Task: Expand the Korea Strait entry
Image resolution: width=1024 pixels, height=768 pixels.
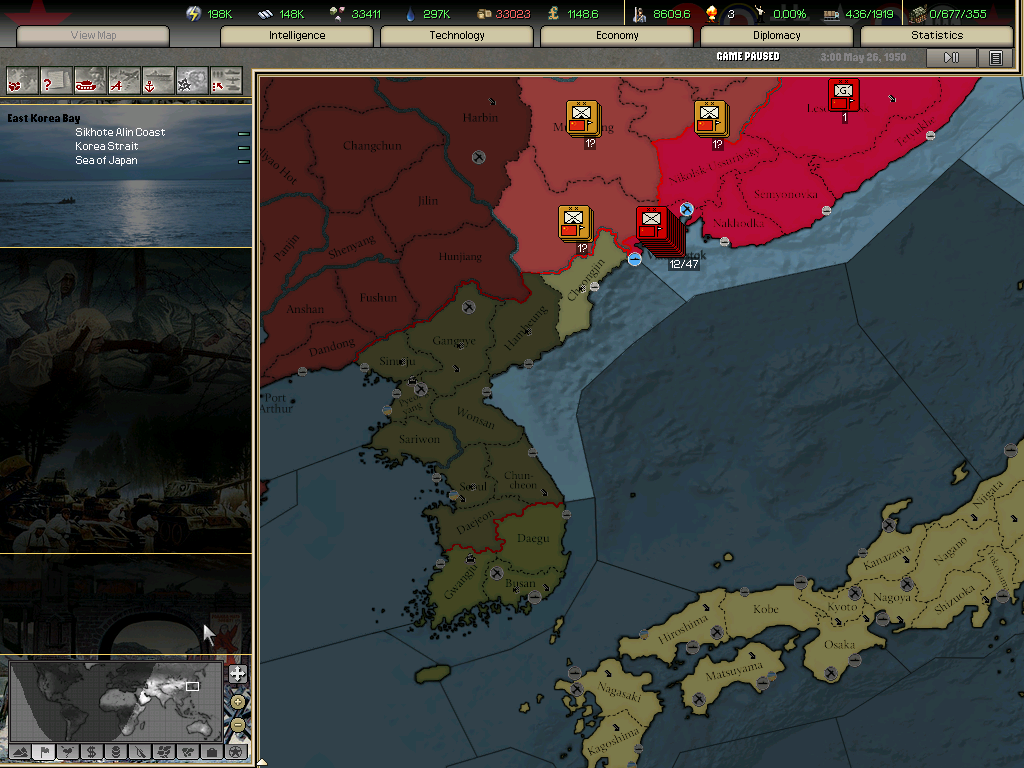Action: 243,147
